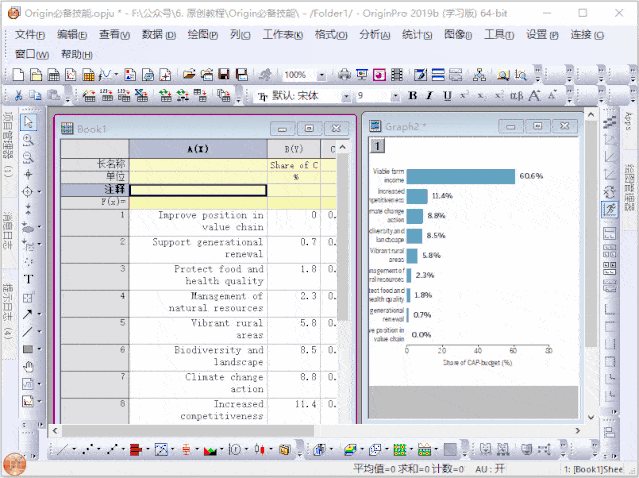Image resolution: width=639 pixels, height=478 pixels.
Task: Click the printer icon
Action: click(344, 75)
